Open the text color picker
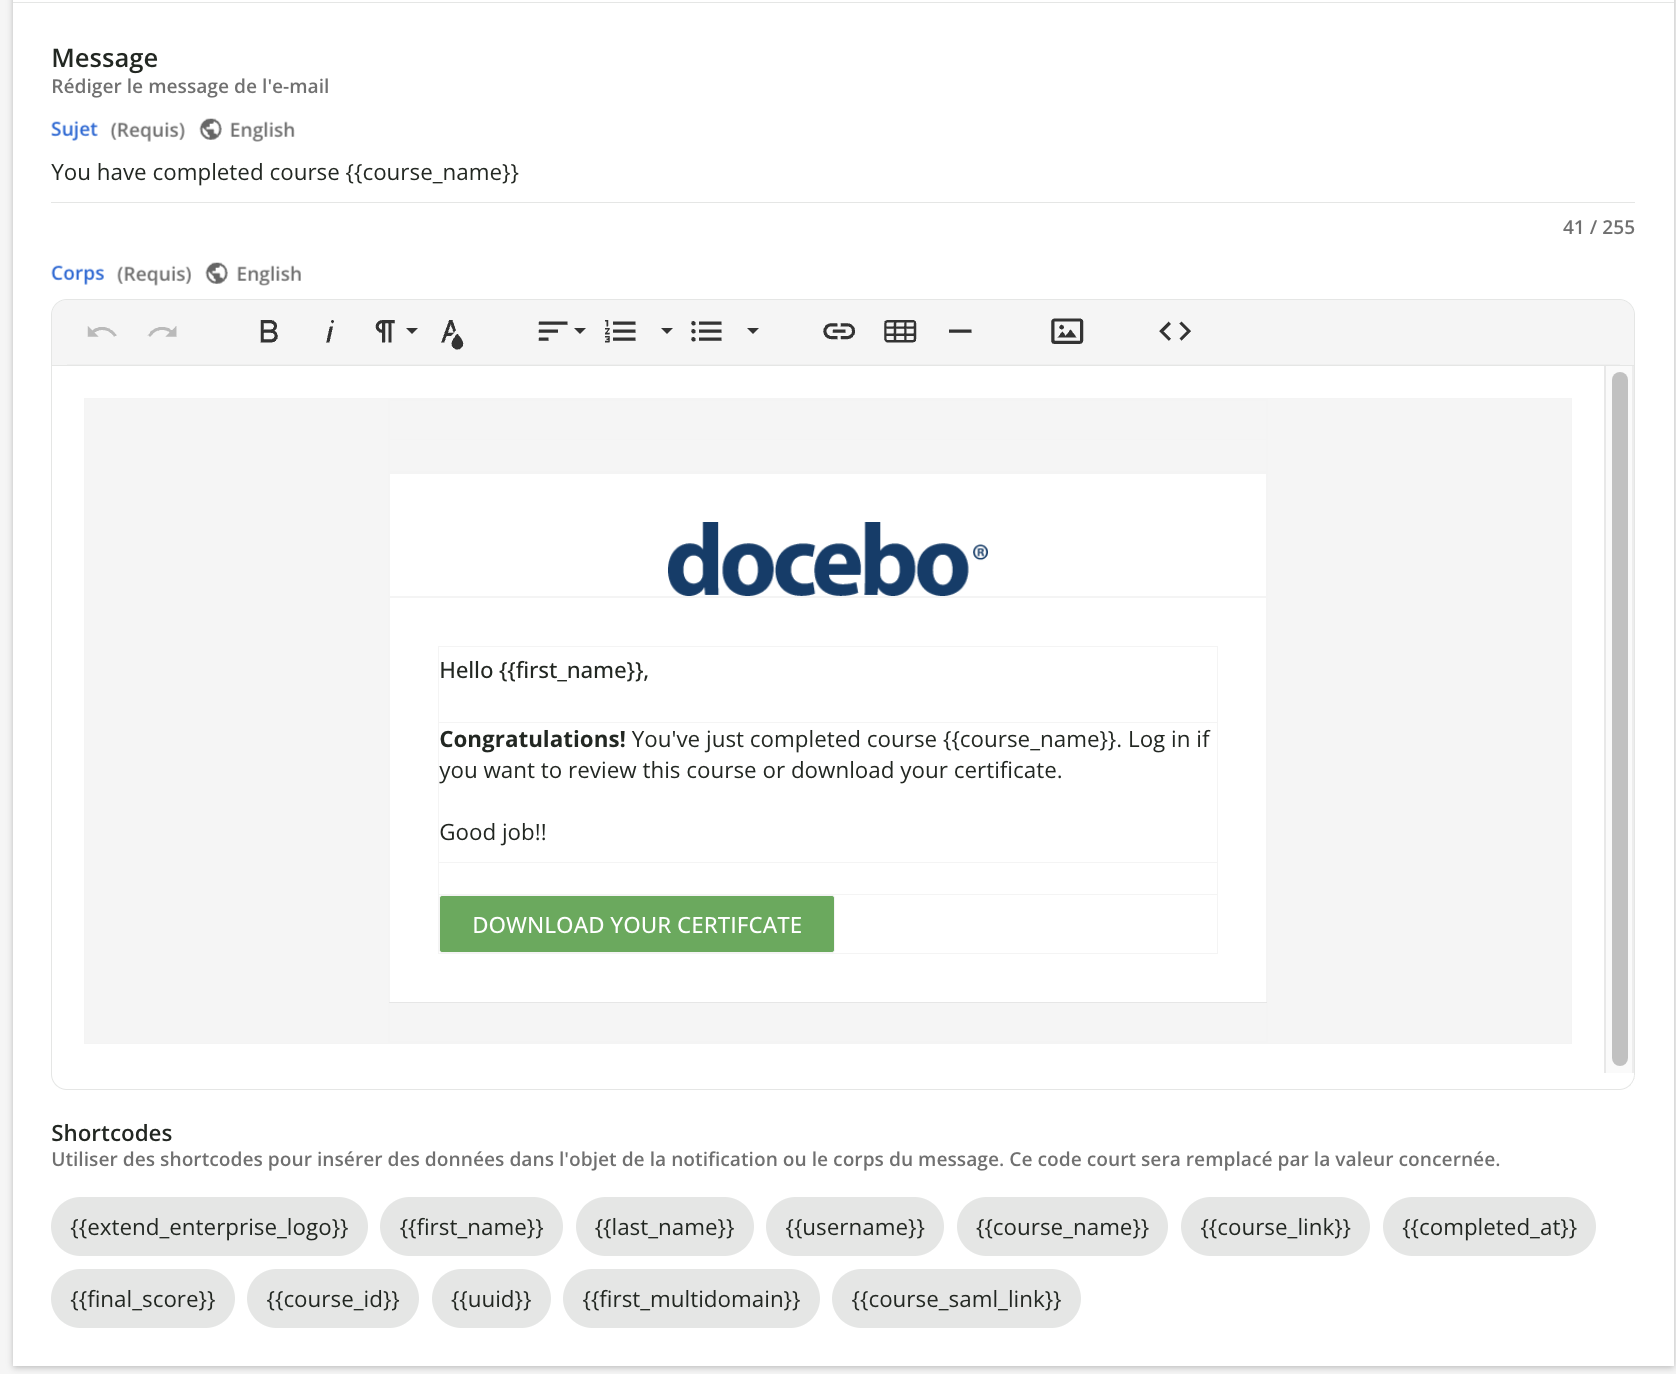This screenshot has width=1676, height=1374. (452, 331)
